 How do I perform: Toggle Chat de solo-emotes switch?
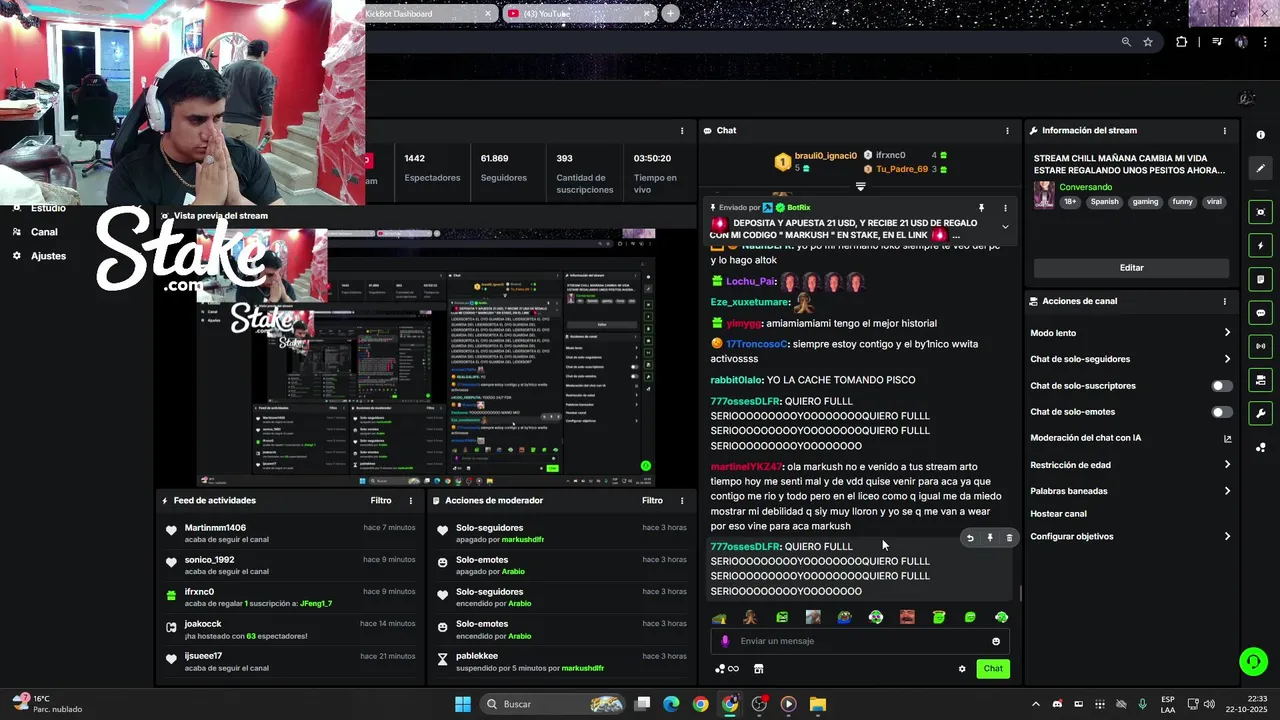(1222, 412)
